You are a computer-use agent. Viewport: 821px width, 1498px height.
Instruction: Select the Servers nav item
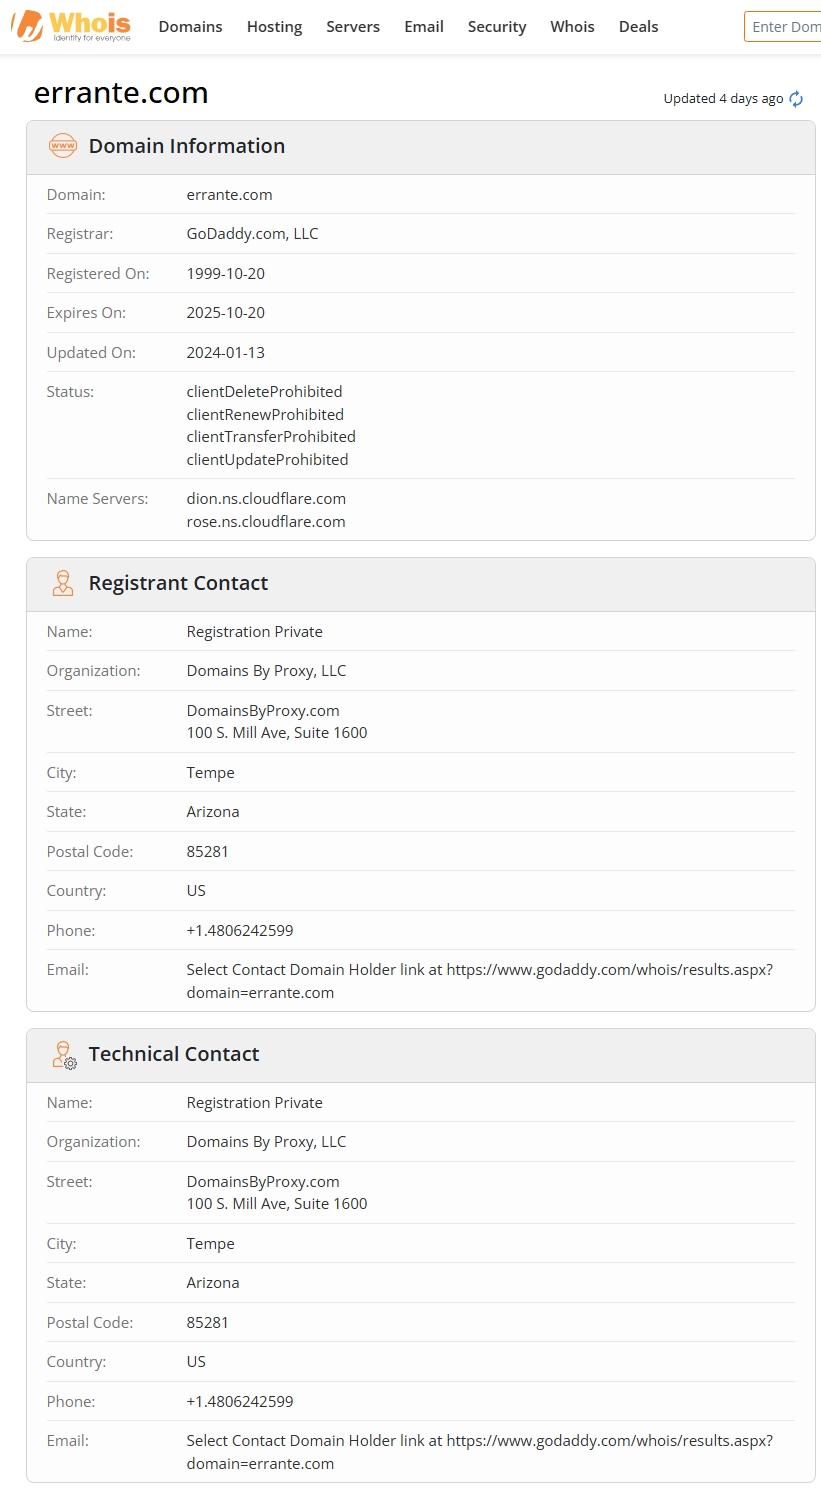353,27
